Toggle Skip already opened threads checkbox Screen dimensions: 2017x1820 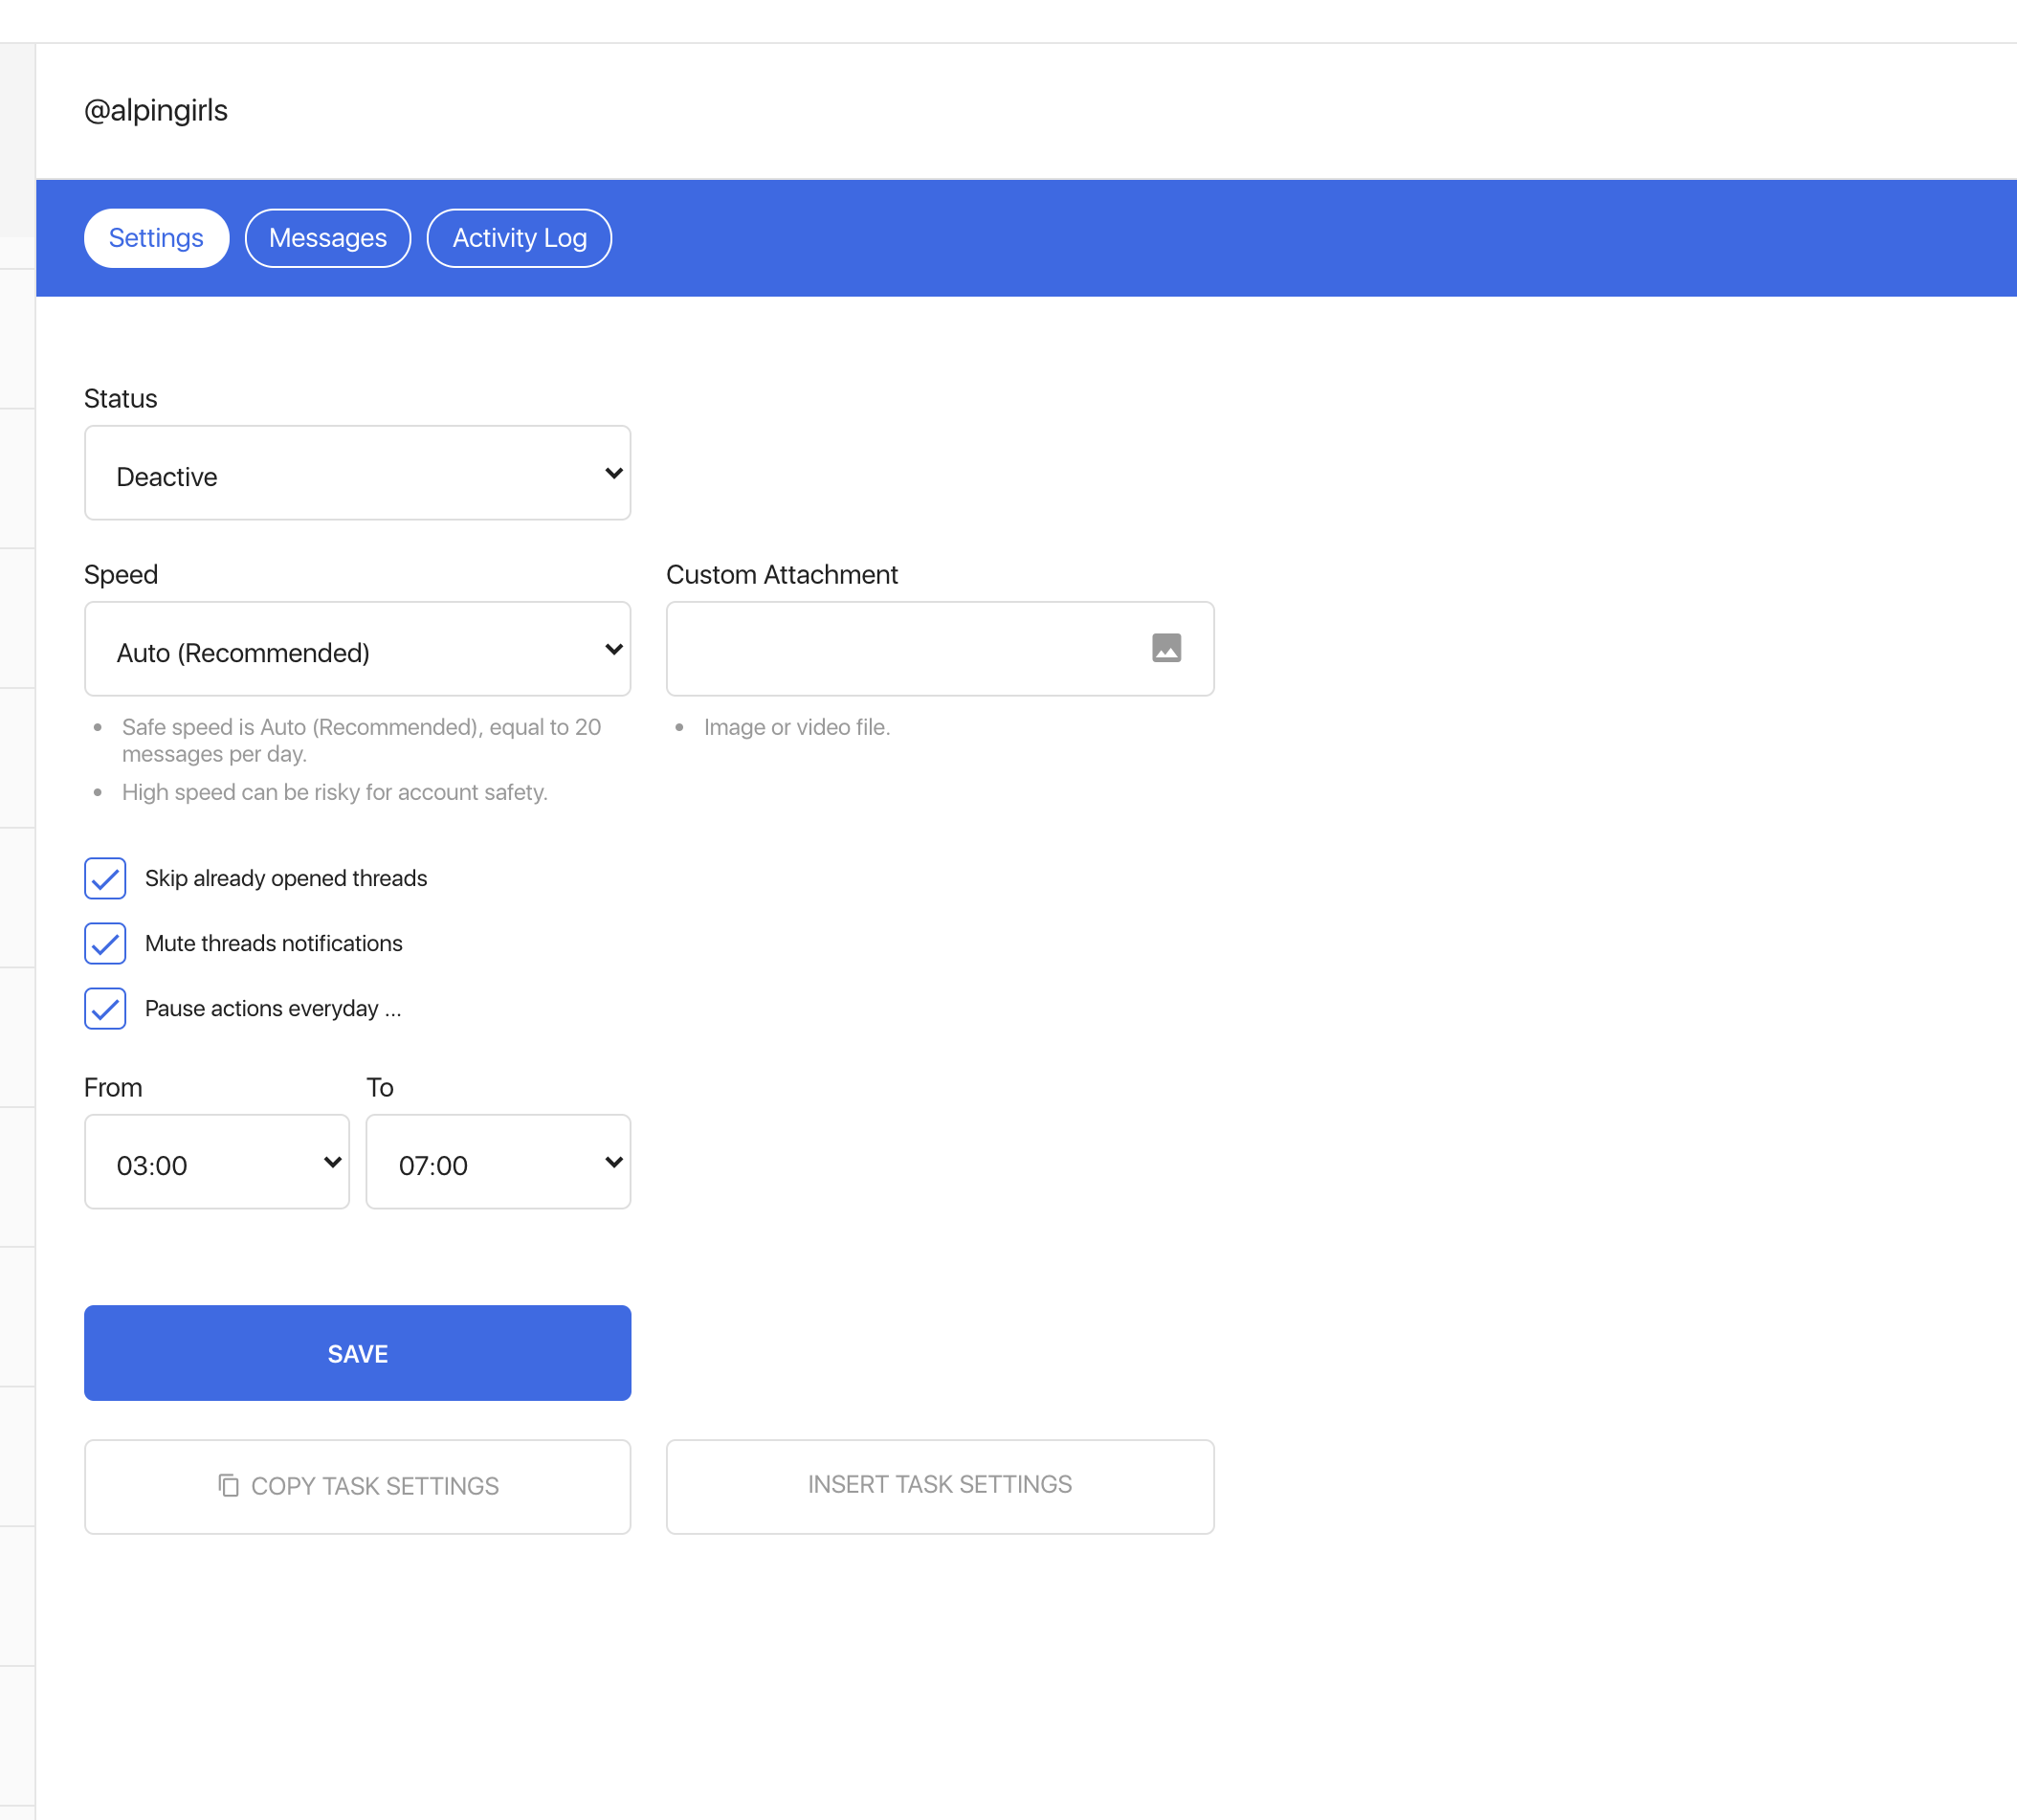point(105,878)
